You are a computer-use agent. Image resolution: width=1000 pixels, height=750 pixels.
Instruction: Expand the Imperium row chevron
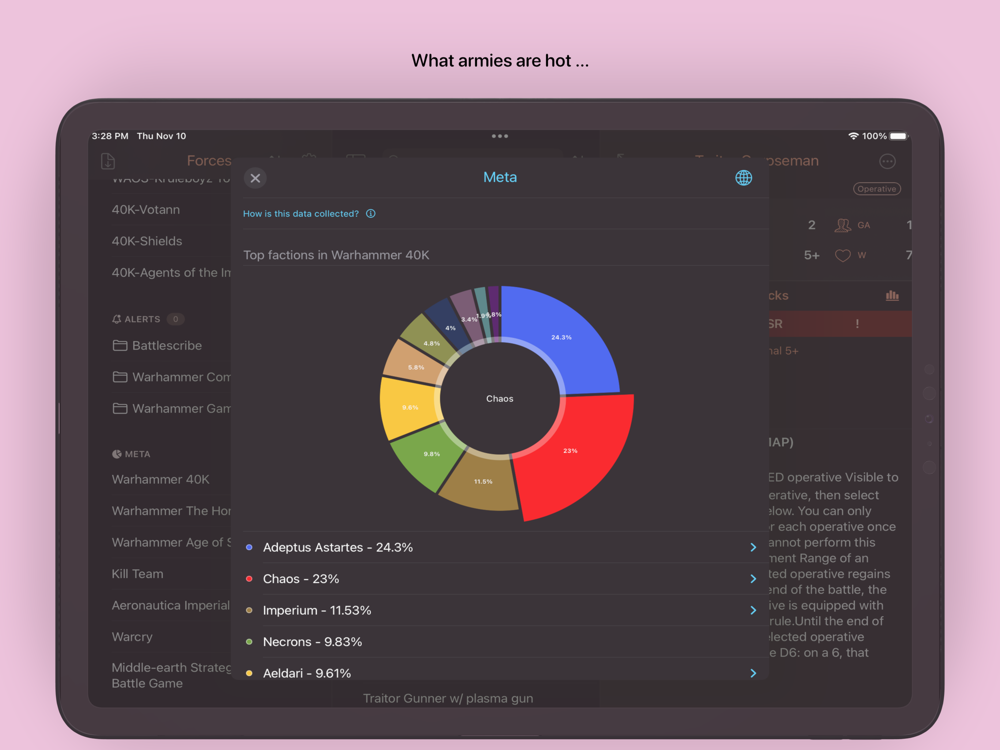pyautogui.click(x=753, y=610)
